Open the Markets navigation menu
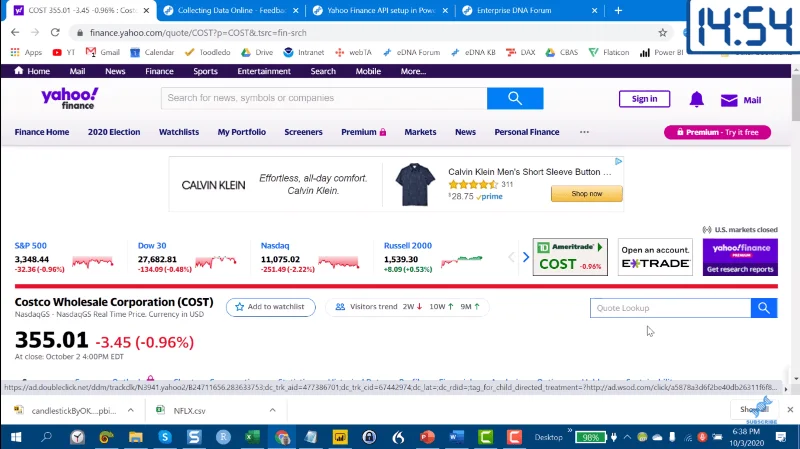Screen dimensions: 800x449 420,132
